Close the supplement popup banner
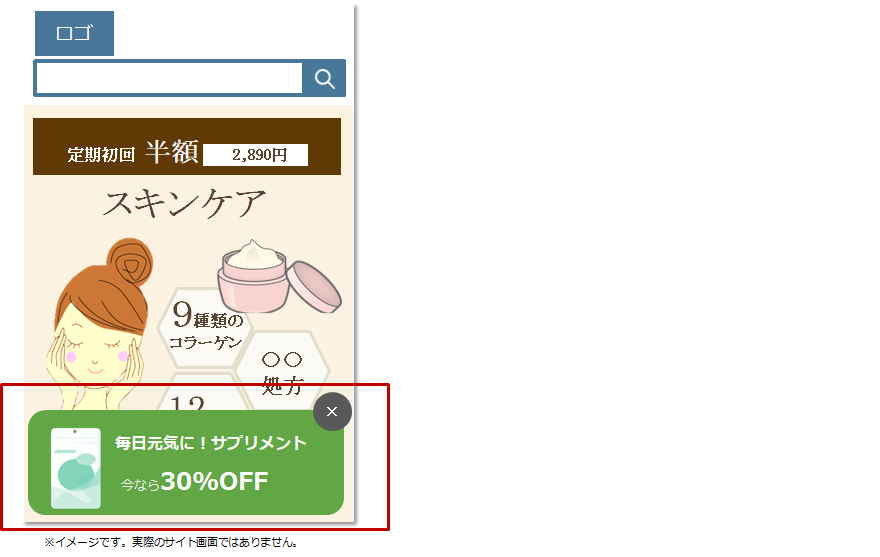This screenshot has width=880, height=557. (332, 412)
